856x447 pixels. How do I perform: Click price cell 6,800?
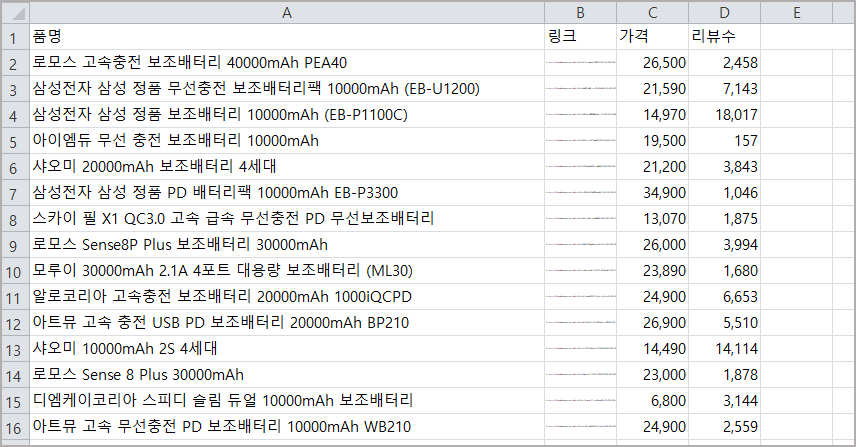pyautogui.click(x=652, y=401)
